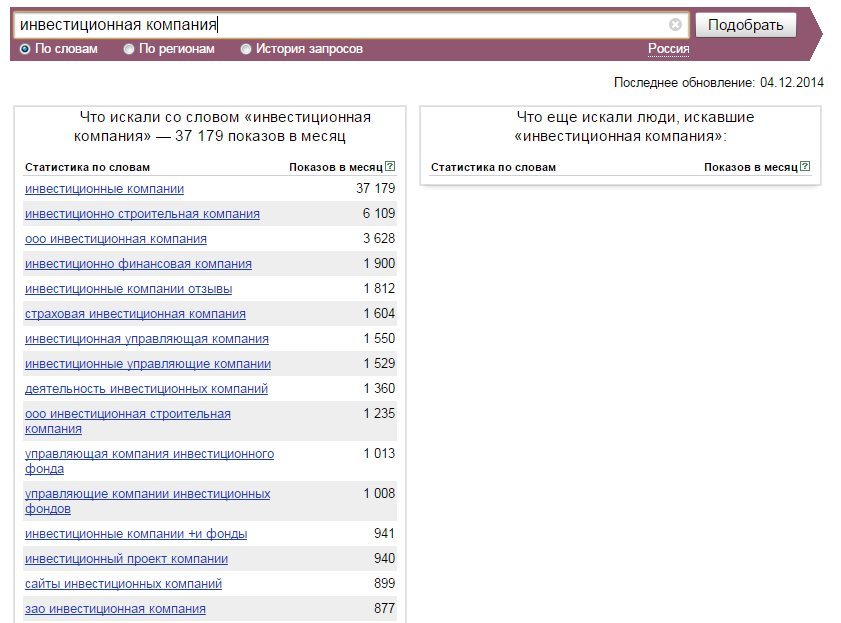Open link инвестиционные управляющие компании
Viewport: 841px width, 623px height.
pyautogui.click(x=148, y=364)
